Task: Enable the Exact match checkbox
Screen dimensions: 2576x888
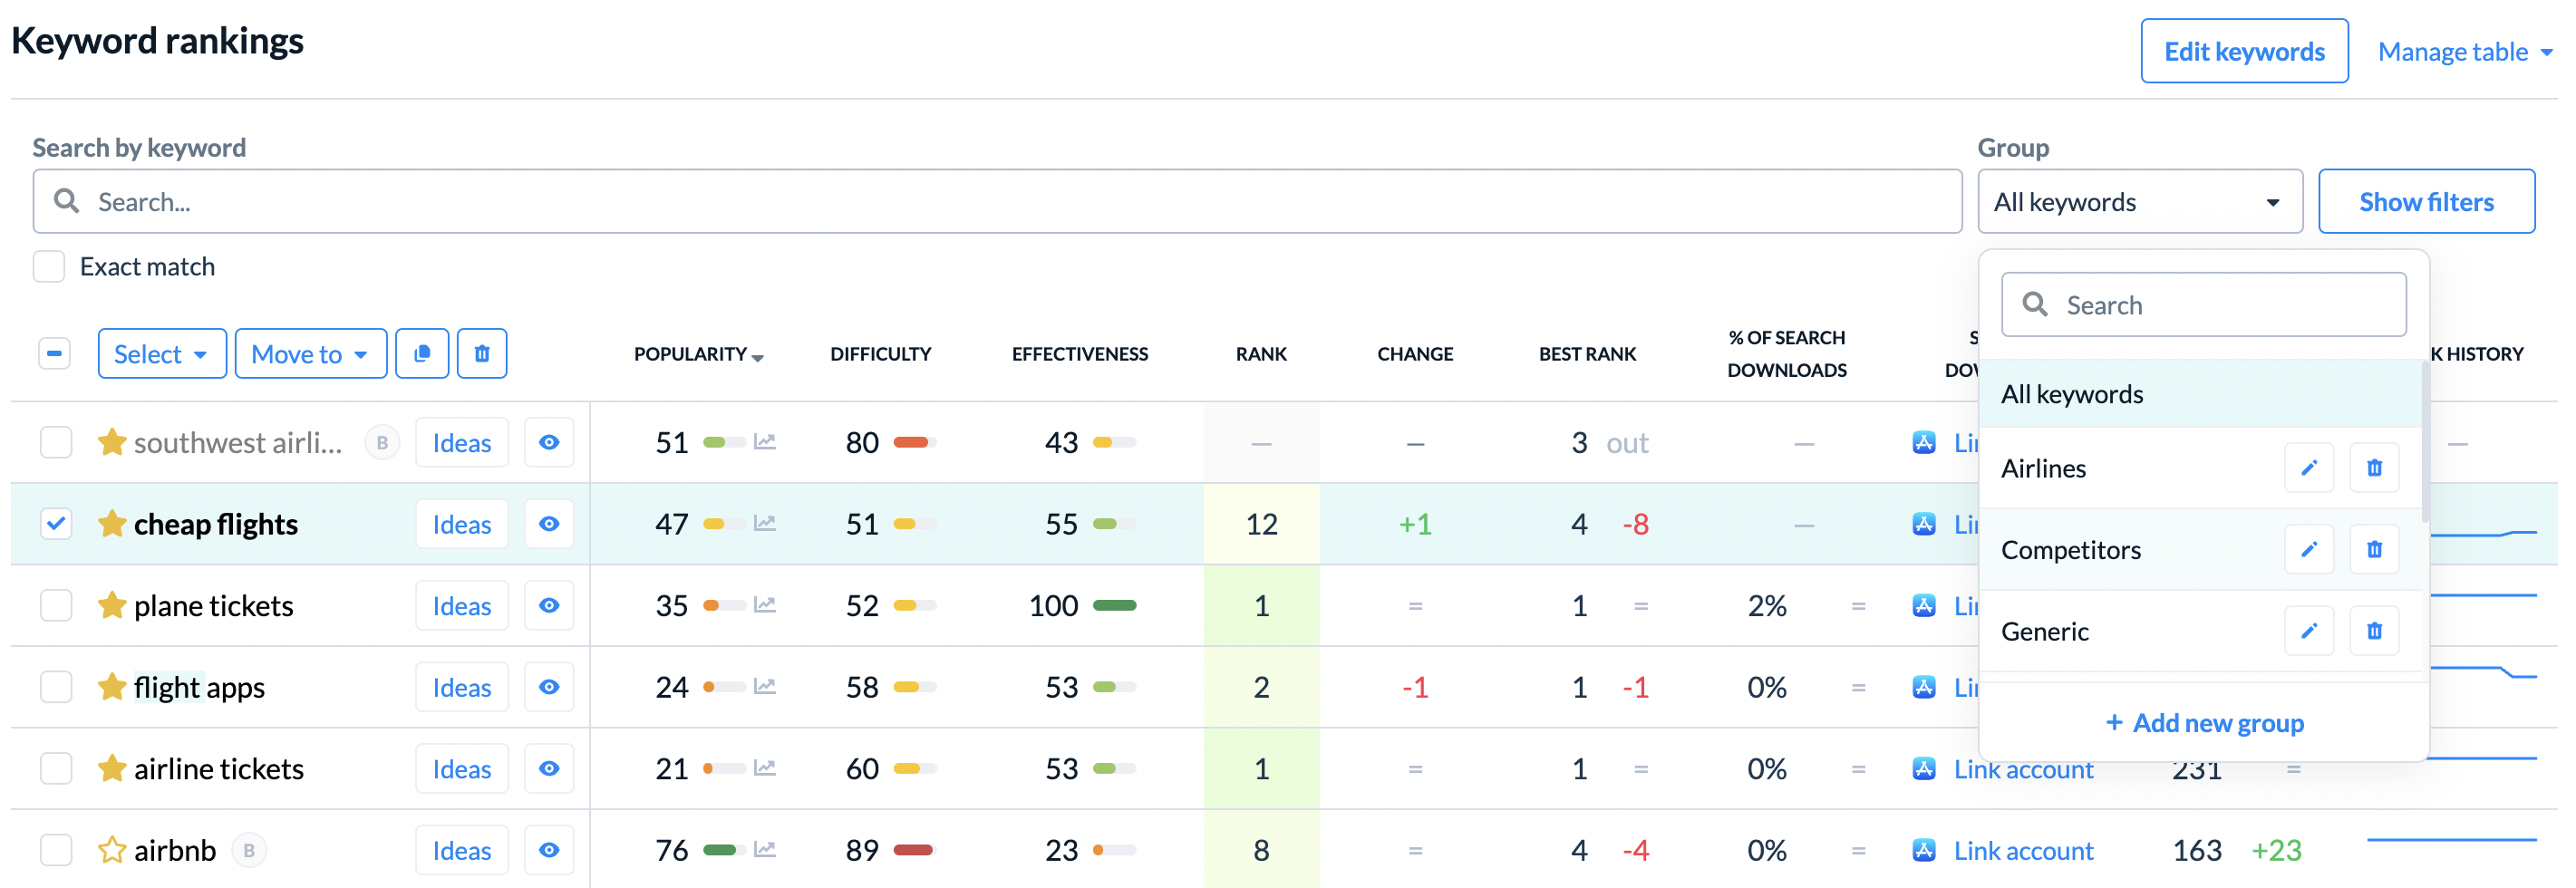Action: click(49, 267)
